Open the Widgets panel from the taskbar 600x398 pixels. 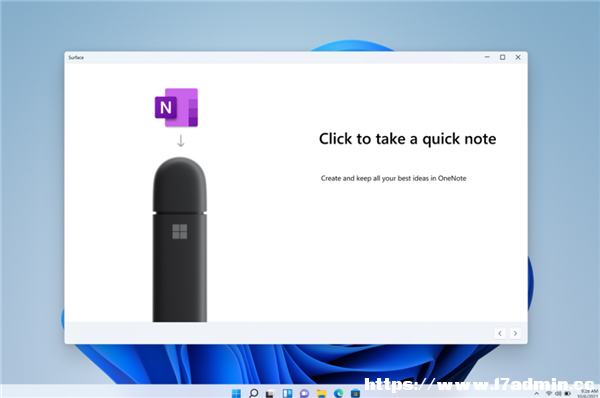[287, 393]
